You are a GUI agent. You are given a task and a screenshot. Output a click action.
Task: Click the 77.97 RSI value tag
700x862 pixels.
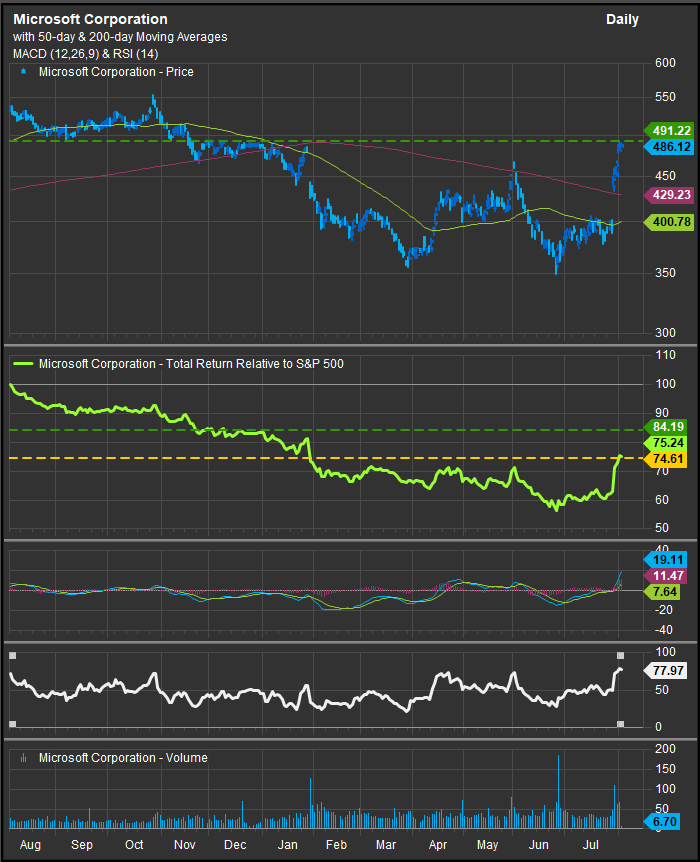[x=665, y=671]
